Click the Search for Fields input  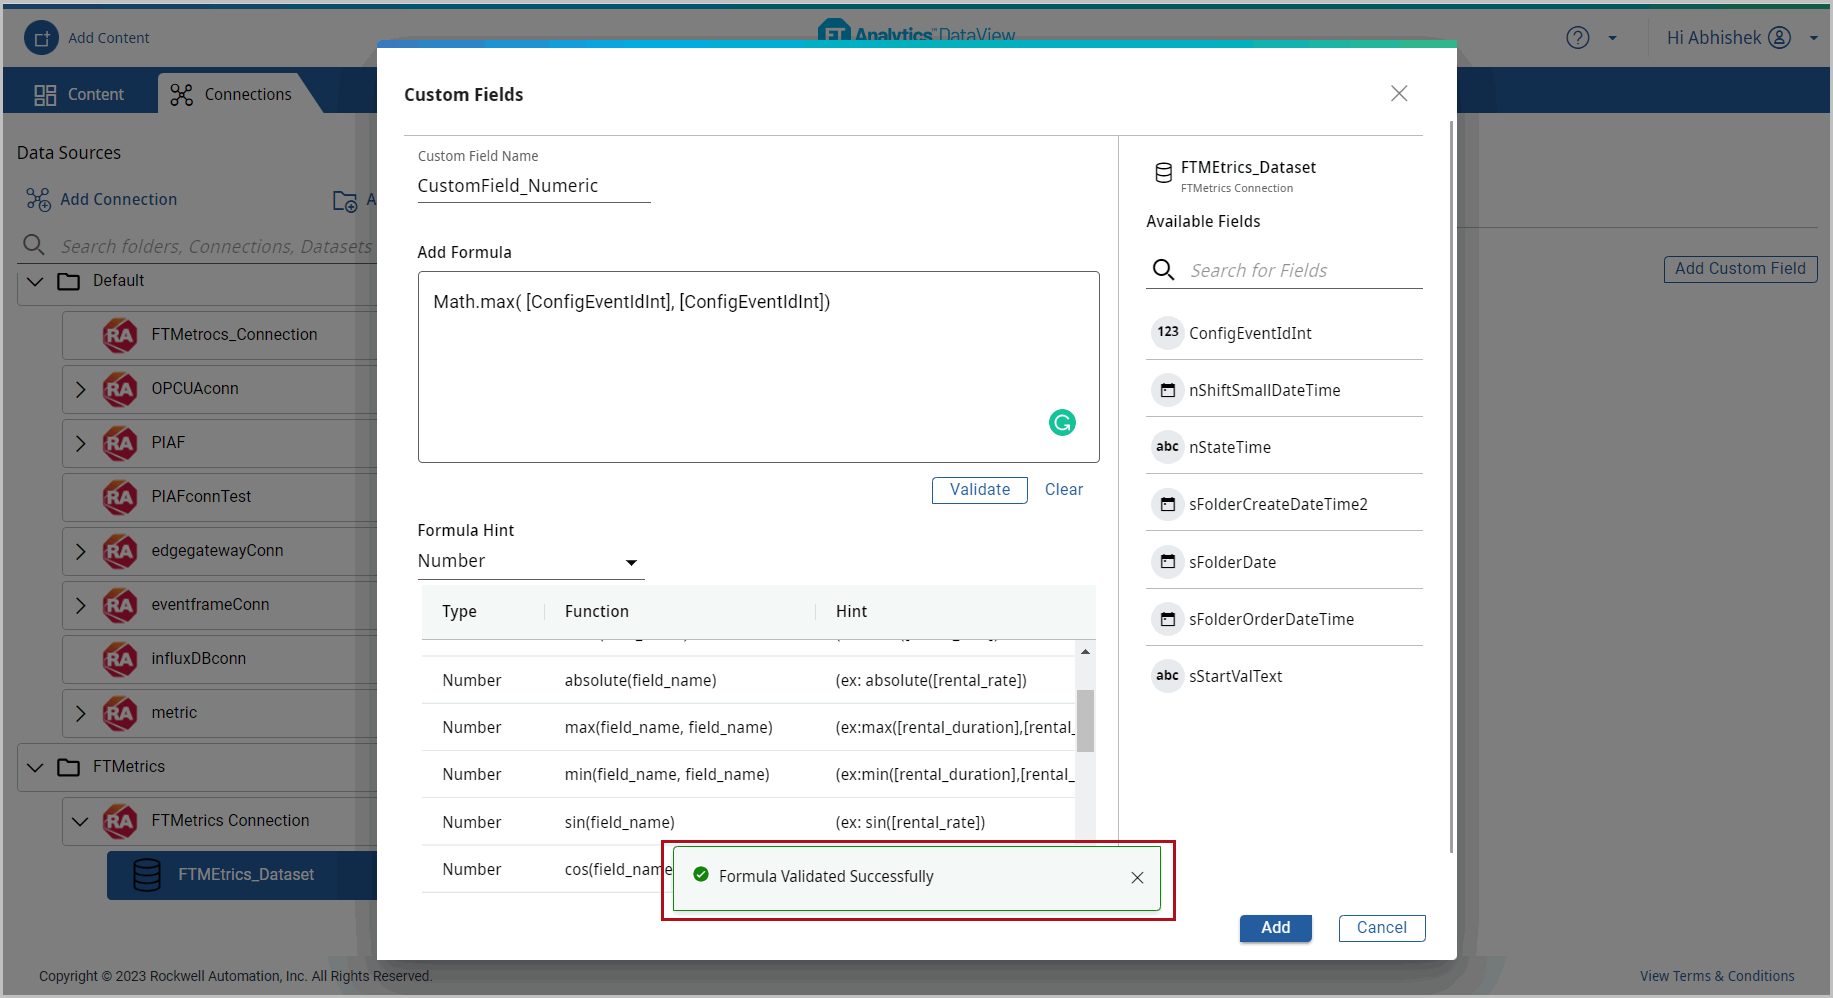1300,271
